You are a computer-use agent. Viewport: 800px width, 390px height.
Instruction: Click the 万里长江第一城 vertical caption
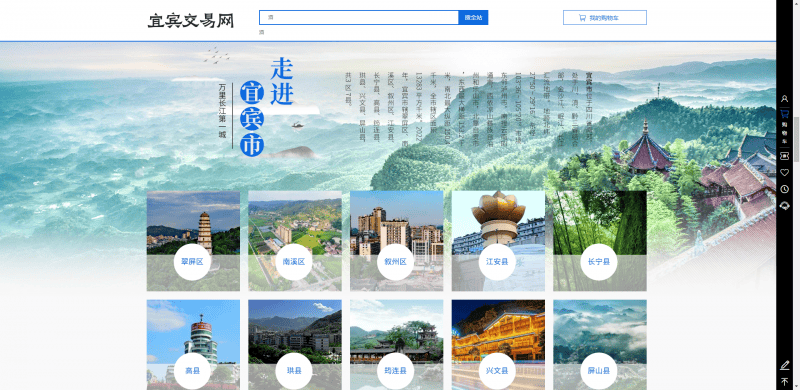[222, 111]
